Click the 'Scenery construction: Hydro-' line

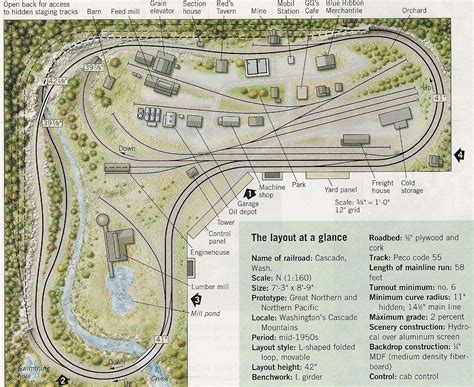(x=419, y=327)
